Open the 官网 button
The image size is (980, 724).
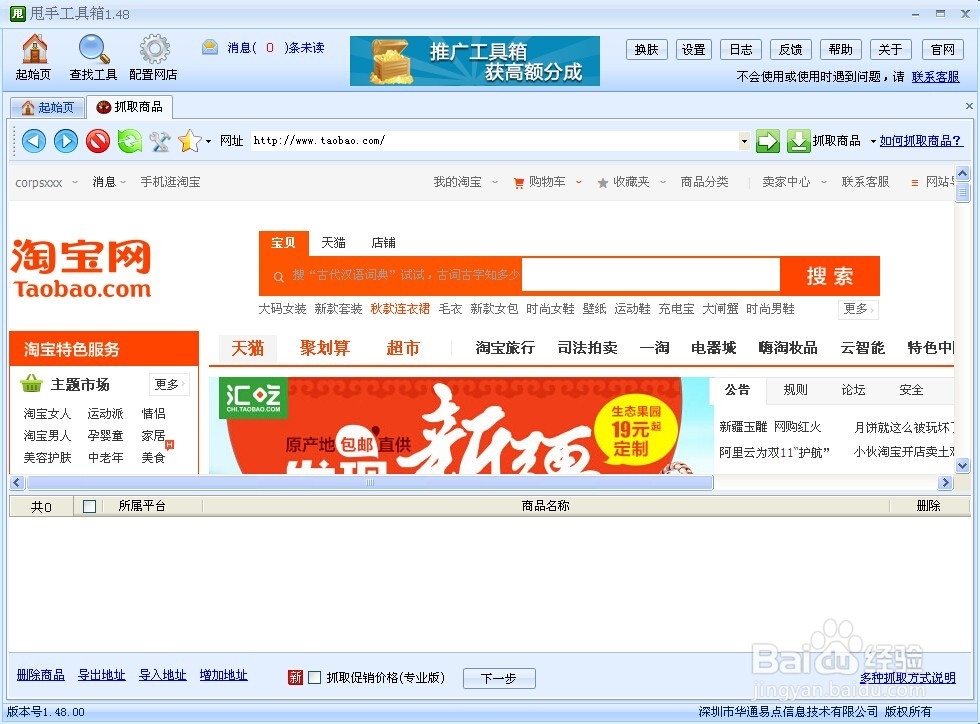point(942,49)
